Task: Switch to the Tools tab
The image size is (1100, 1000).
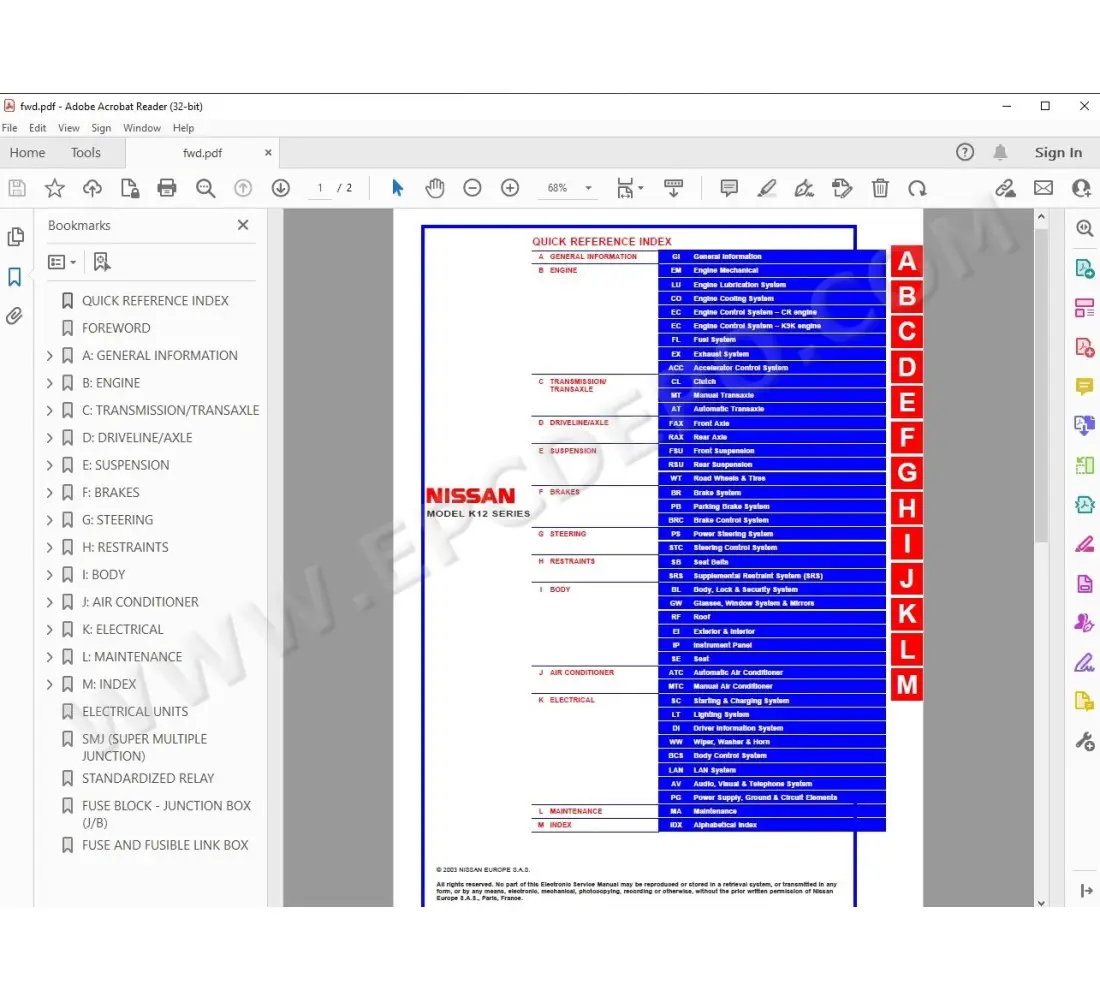Action: click(86, 153)
